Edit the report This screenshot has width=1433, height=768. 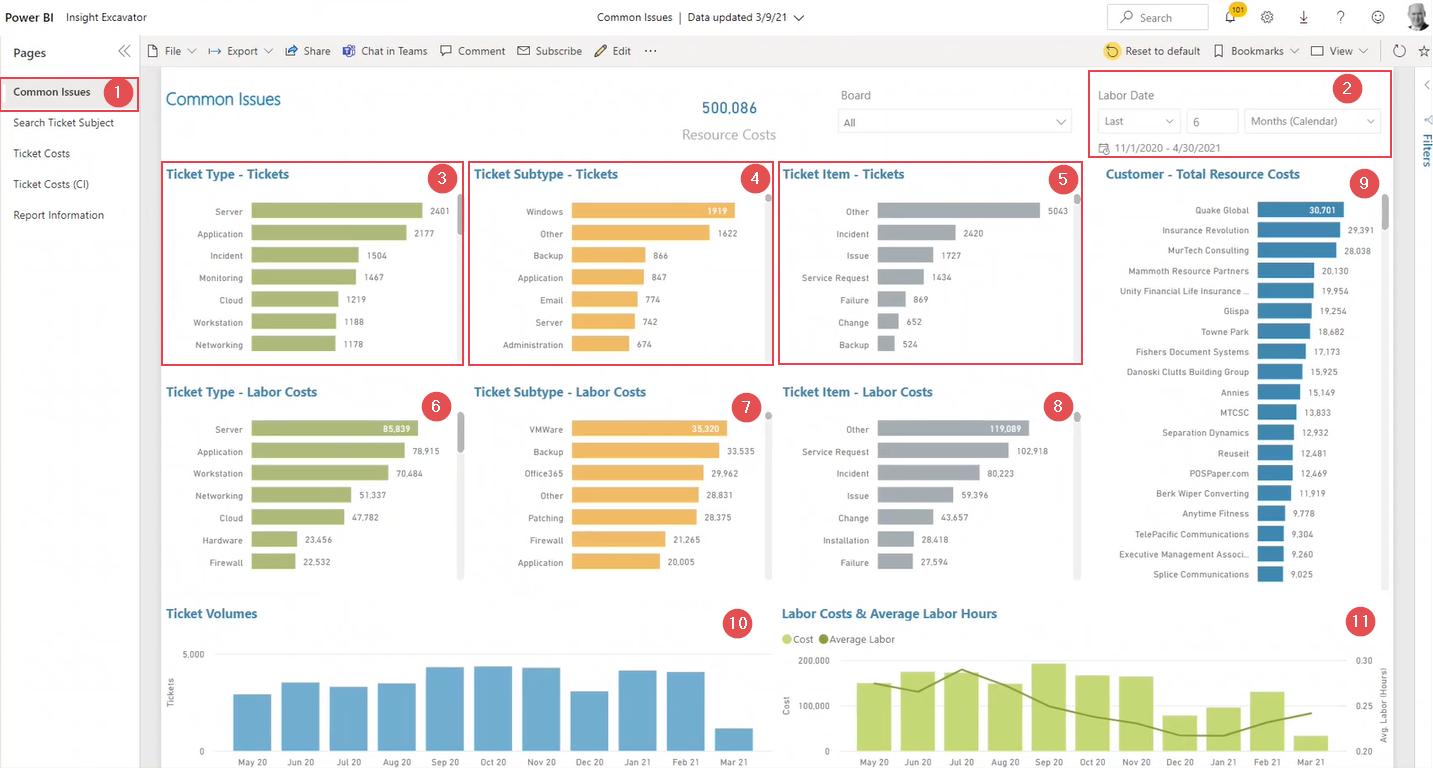pyautogui.click(x=613, y=51)
